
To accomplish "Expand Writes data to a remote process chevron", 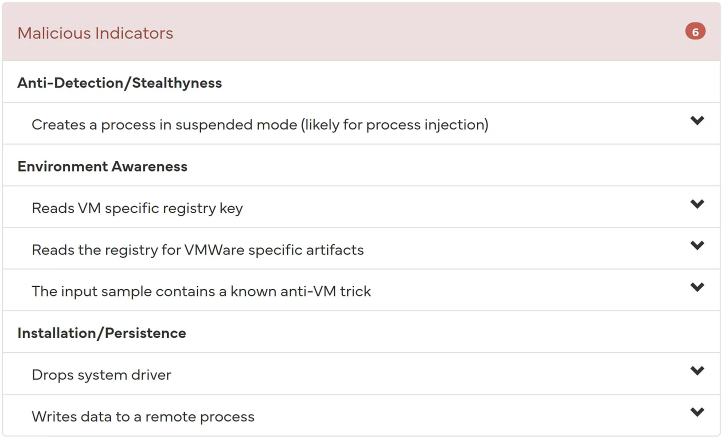I will pos(697,412).
